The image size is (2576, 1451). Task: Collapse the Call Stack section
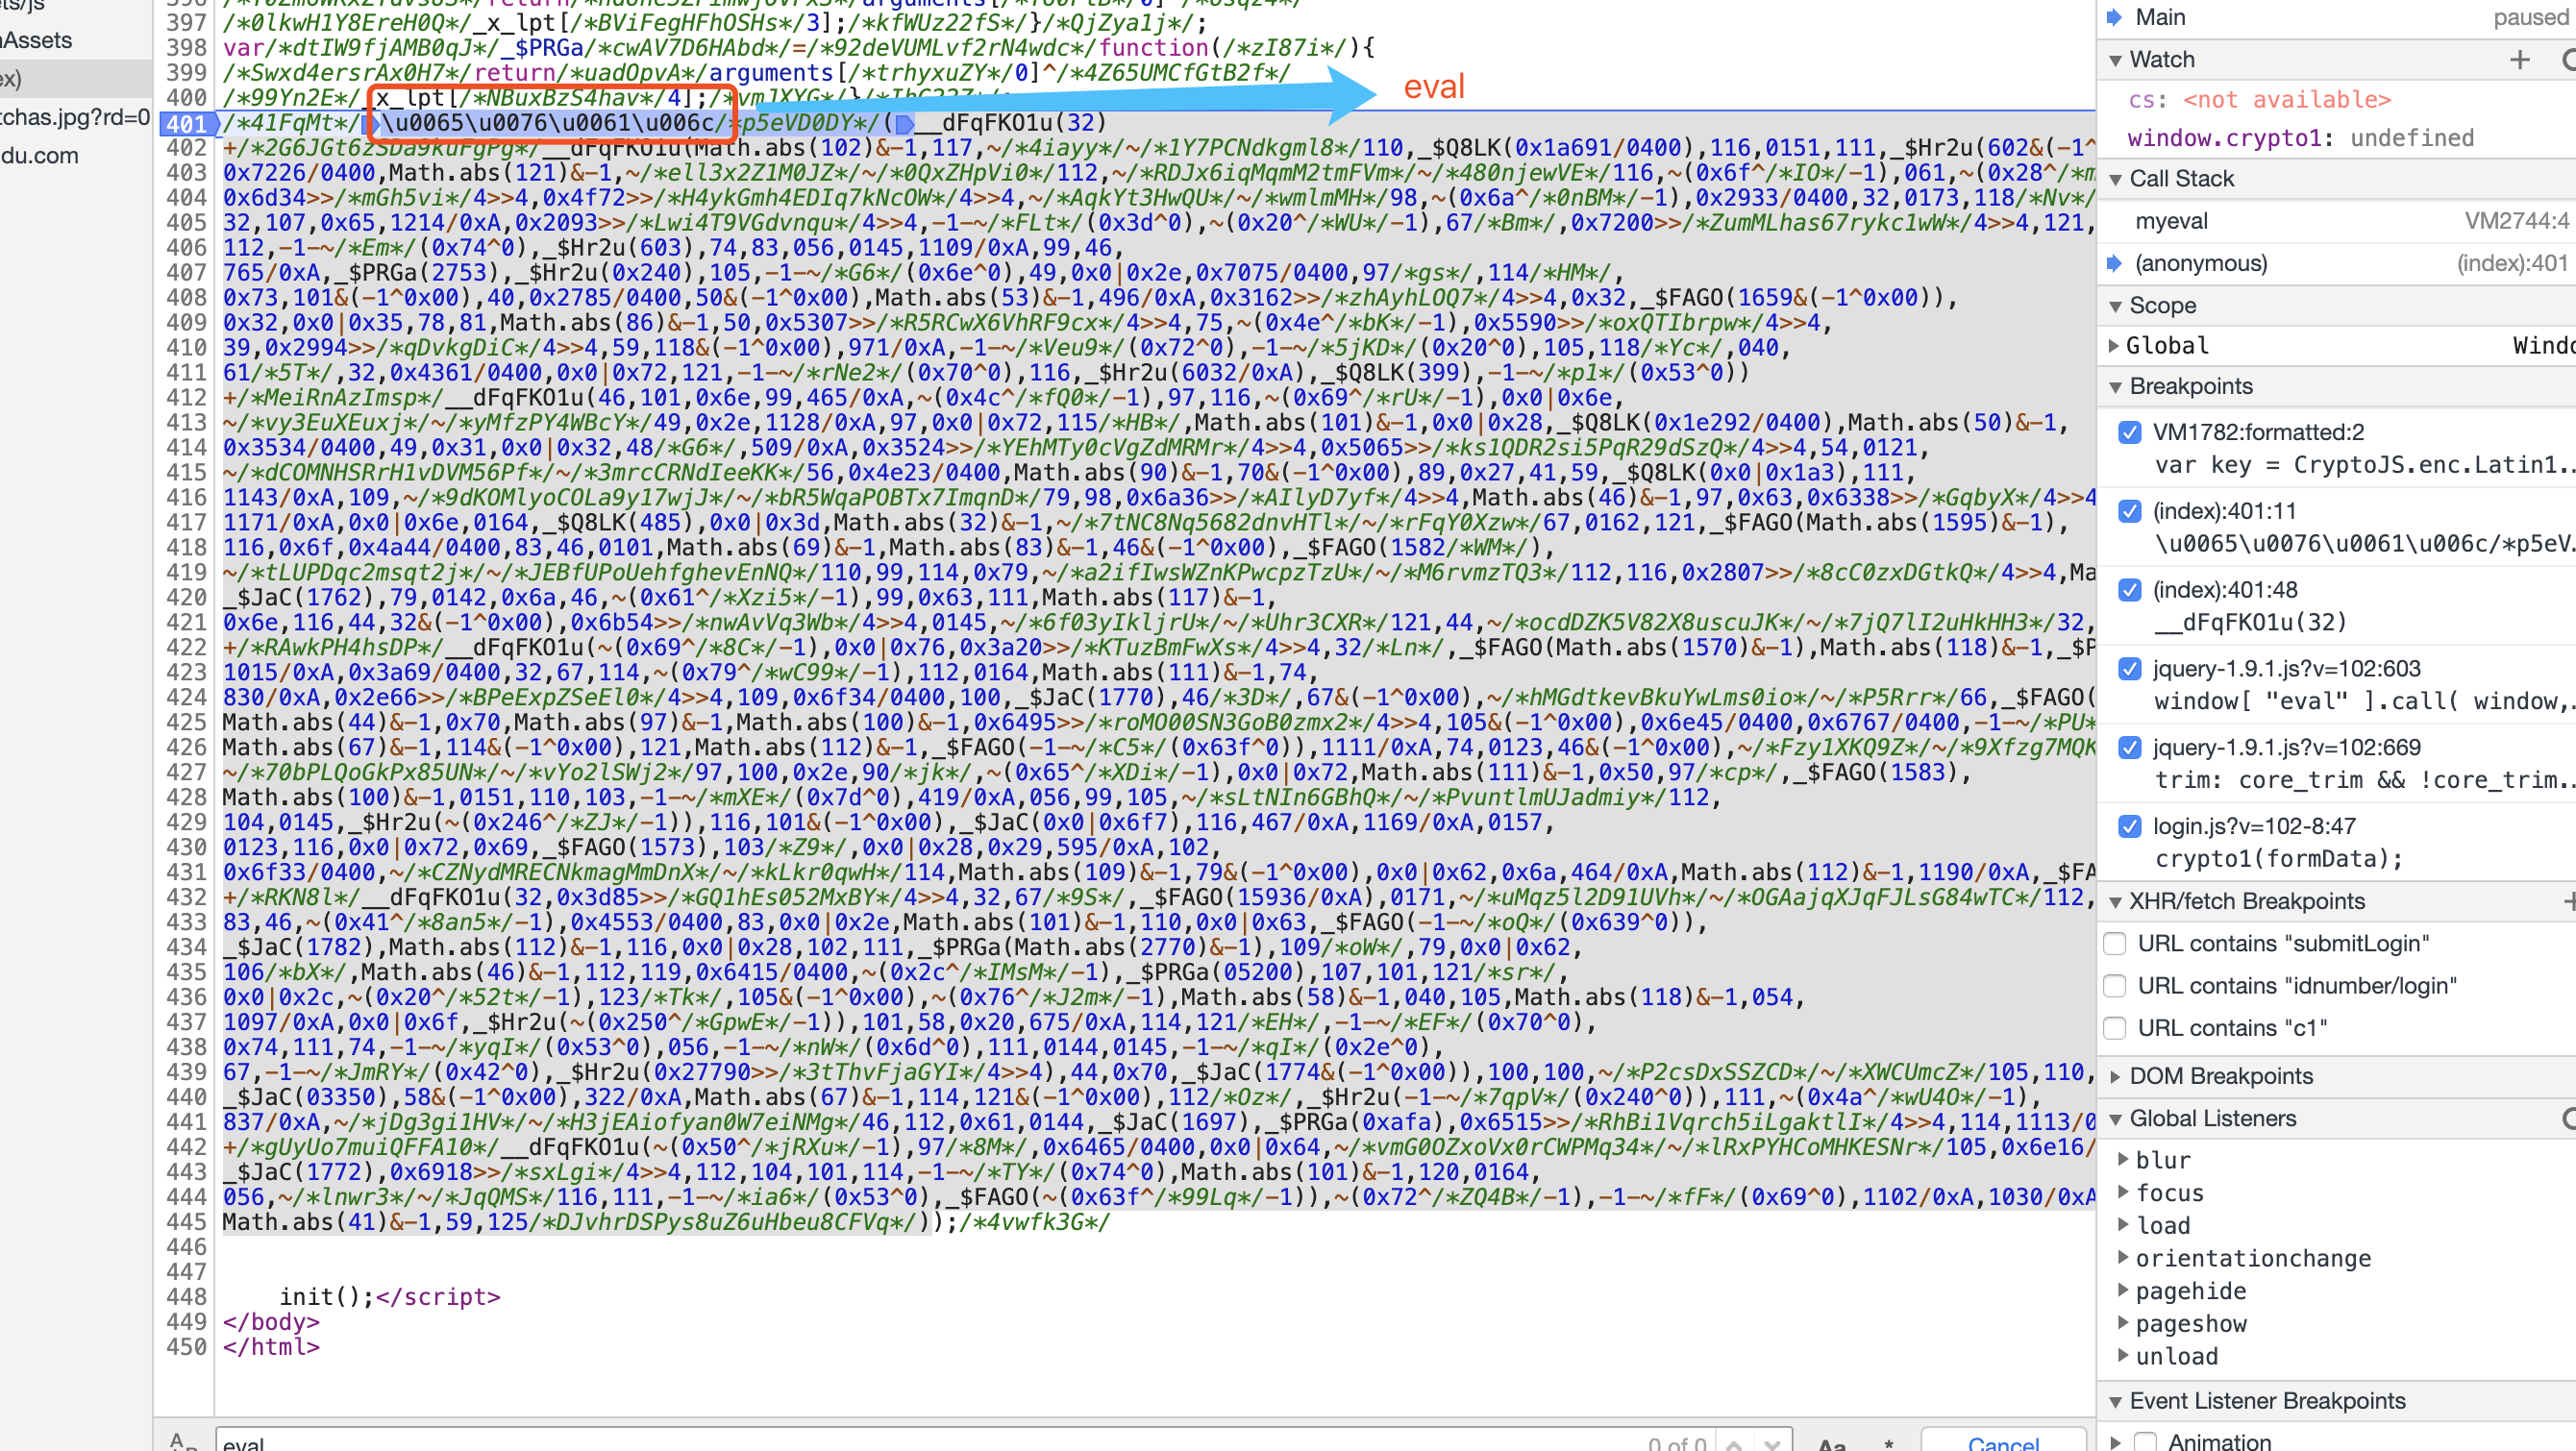(2115, 179)
